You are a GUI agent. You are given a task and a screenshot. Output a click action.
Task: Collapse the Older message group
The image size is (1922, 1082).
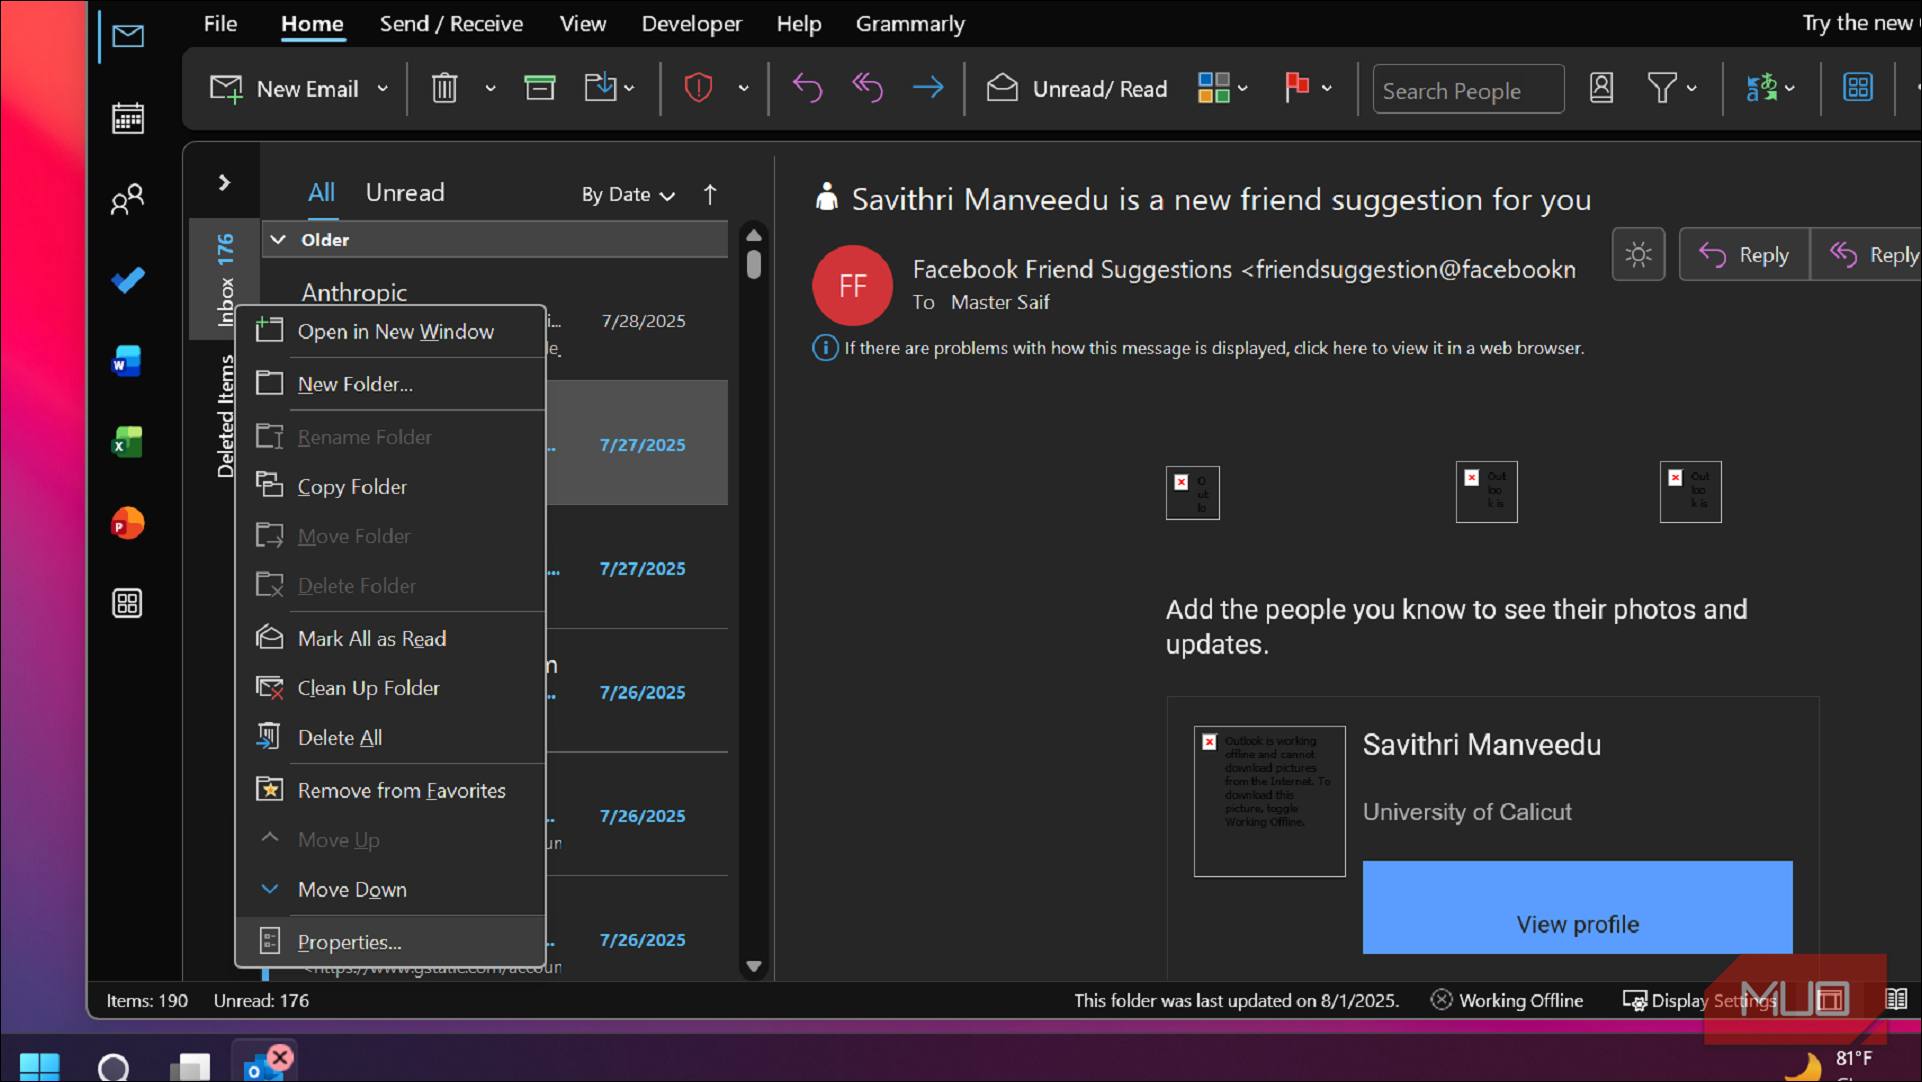(278, 239)
